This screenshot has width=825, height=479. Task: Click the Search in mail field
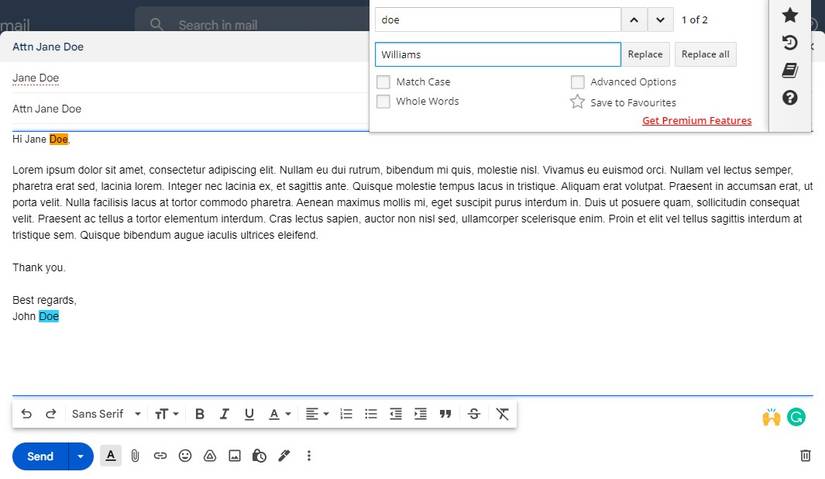click(253, 25)
